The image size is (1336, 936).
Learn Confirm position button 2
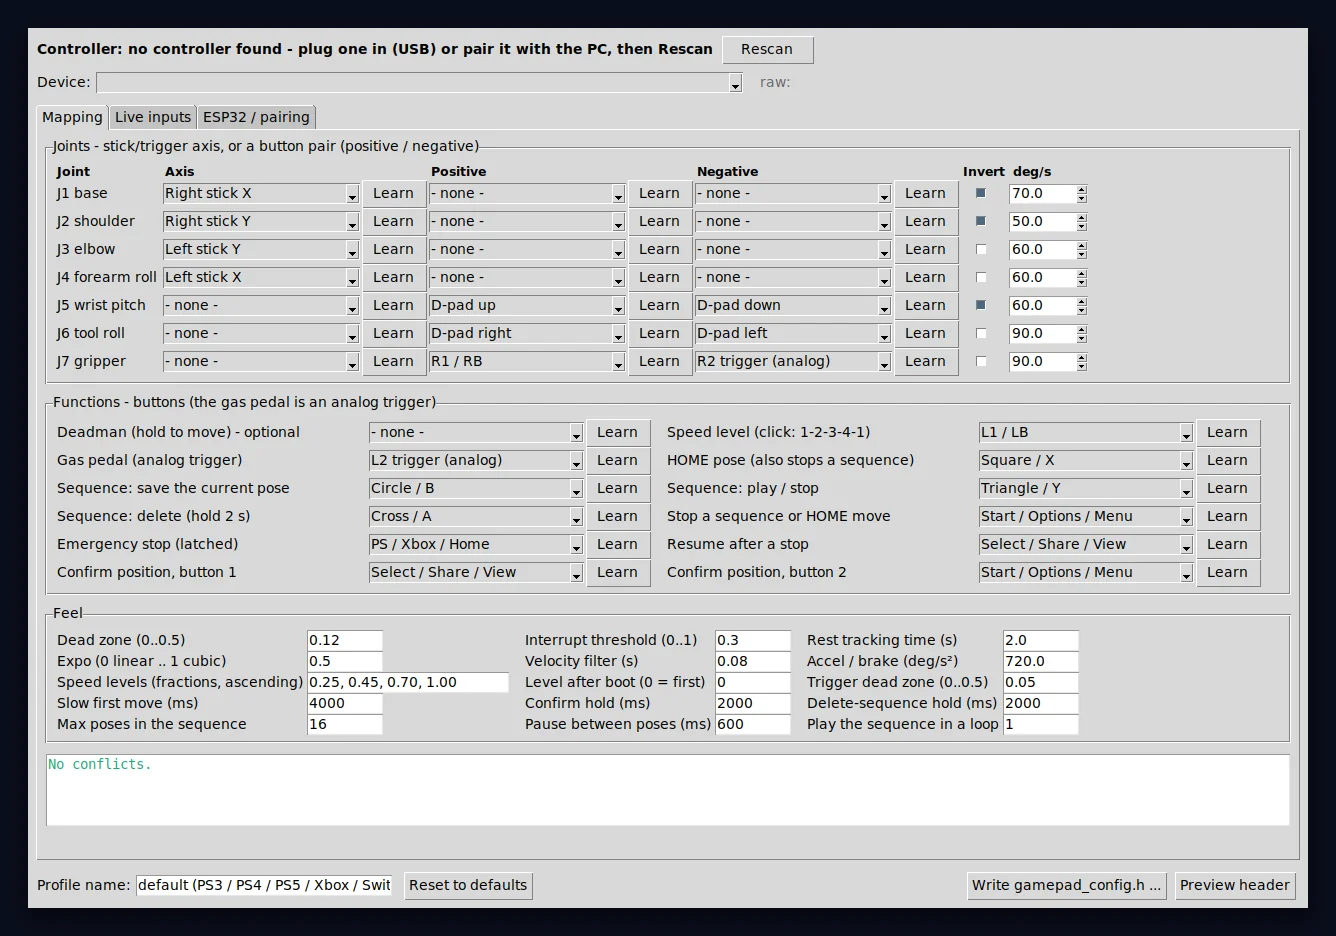tap(1227, 572)
